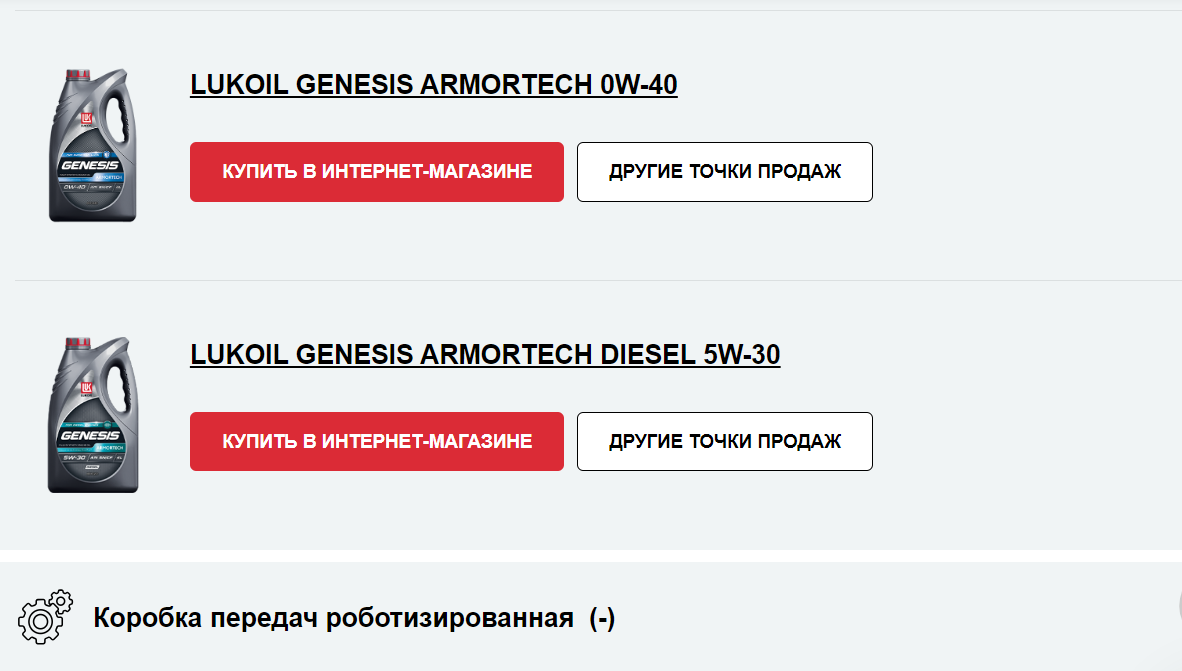The width and height of the screenshot is (1182, 671).
Task: Click the gray circle at the right edge
Action: pyautogui.click(x=1179, y=605)
